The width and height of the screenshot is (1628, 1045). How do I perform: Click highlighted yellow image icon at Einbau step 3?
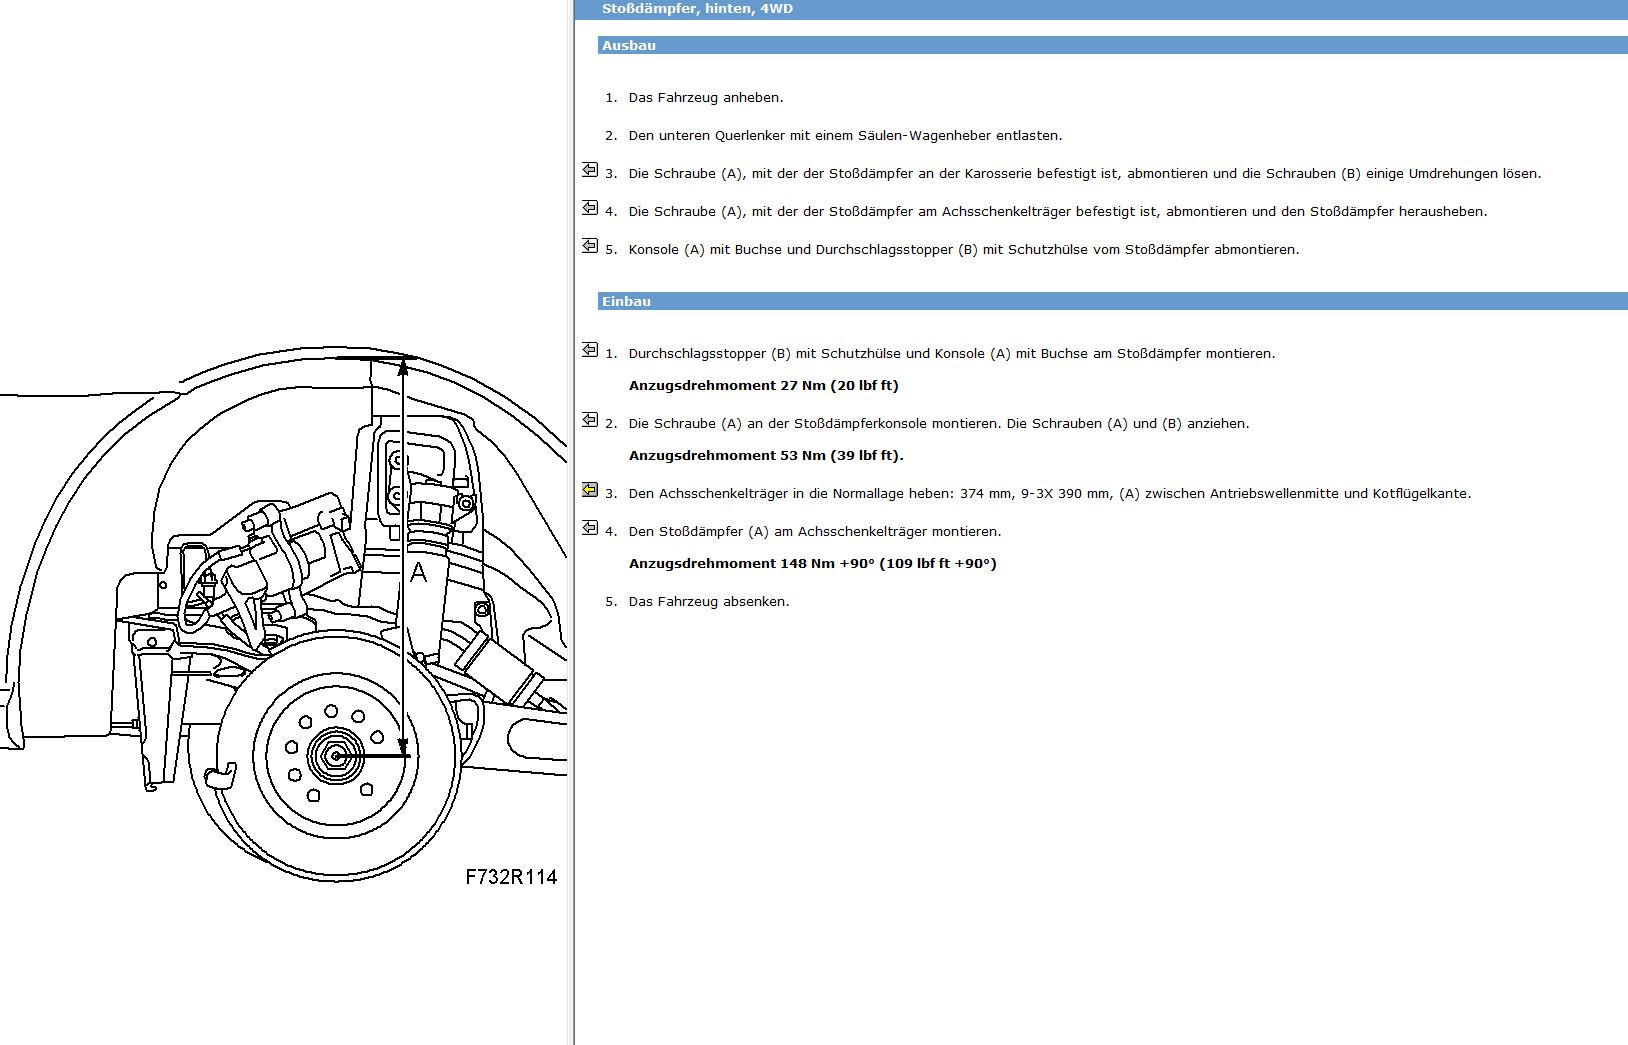click(590, 490)
